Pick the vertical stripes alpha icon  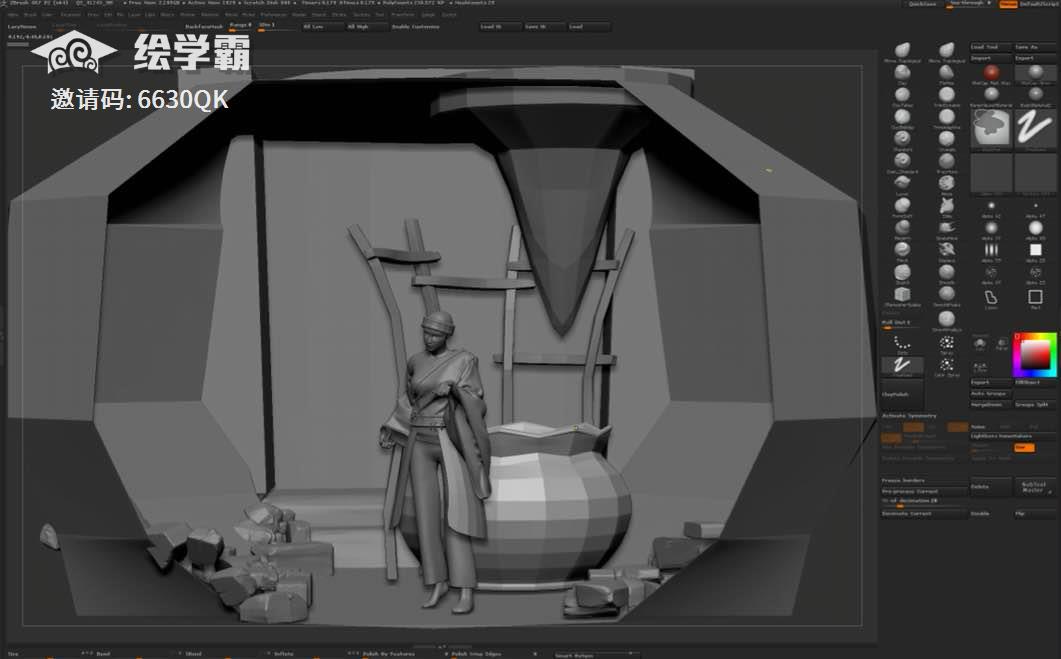point(991,250)
